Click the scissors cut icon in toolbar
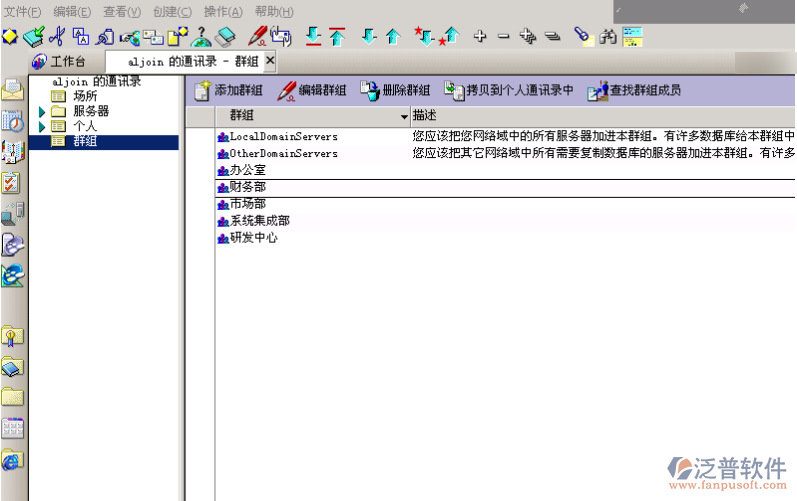Viewport: 797px width, 501px height. tap(56, 38)
